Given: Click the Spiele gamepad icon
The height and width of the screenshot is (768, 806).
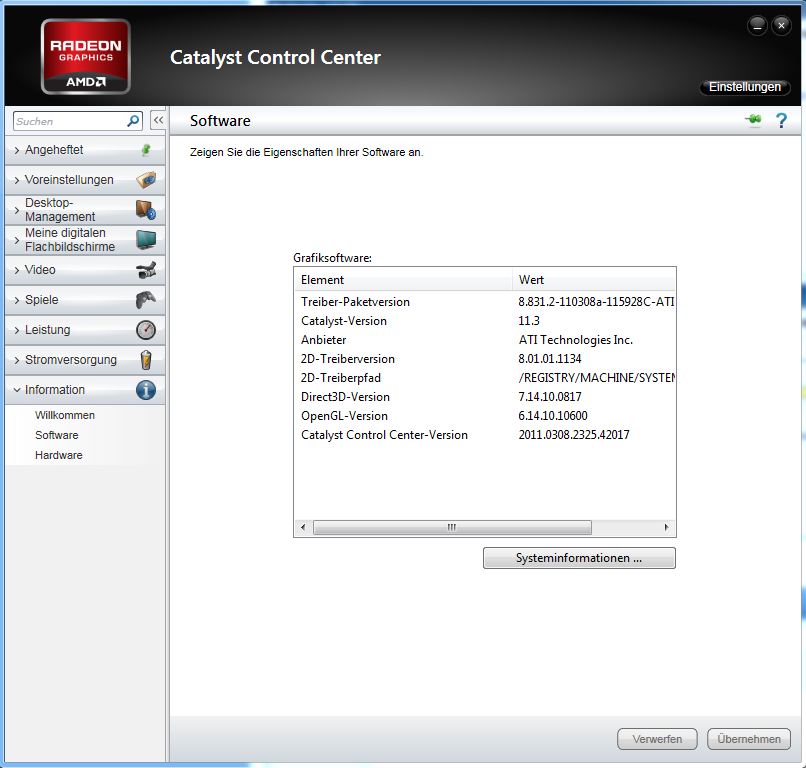Looking at the screenshot, I should [x=146, y=300].
